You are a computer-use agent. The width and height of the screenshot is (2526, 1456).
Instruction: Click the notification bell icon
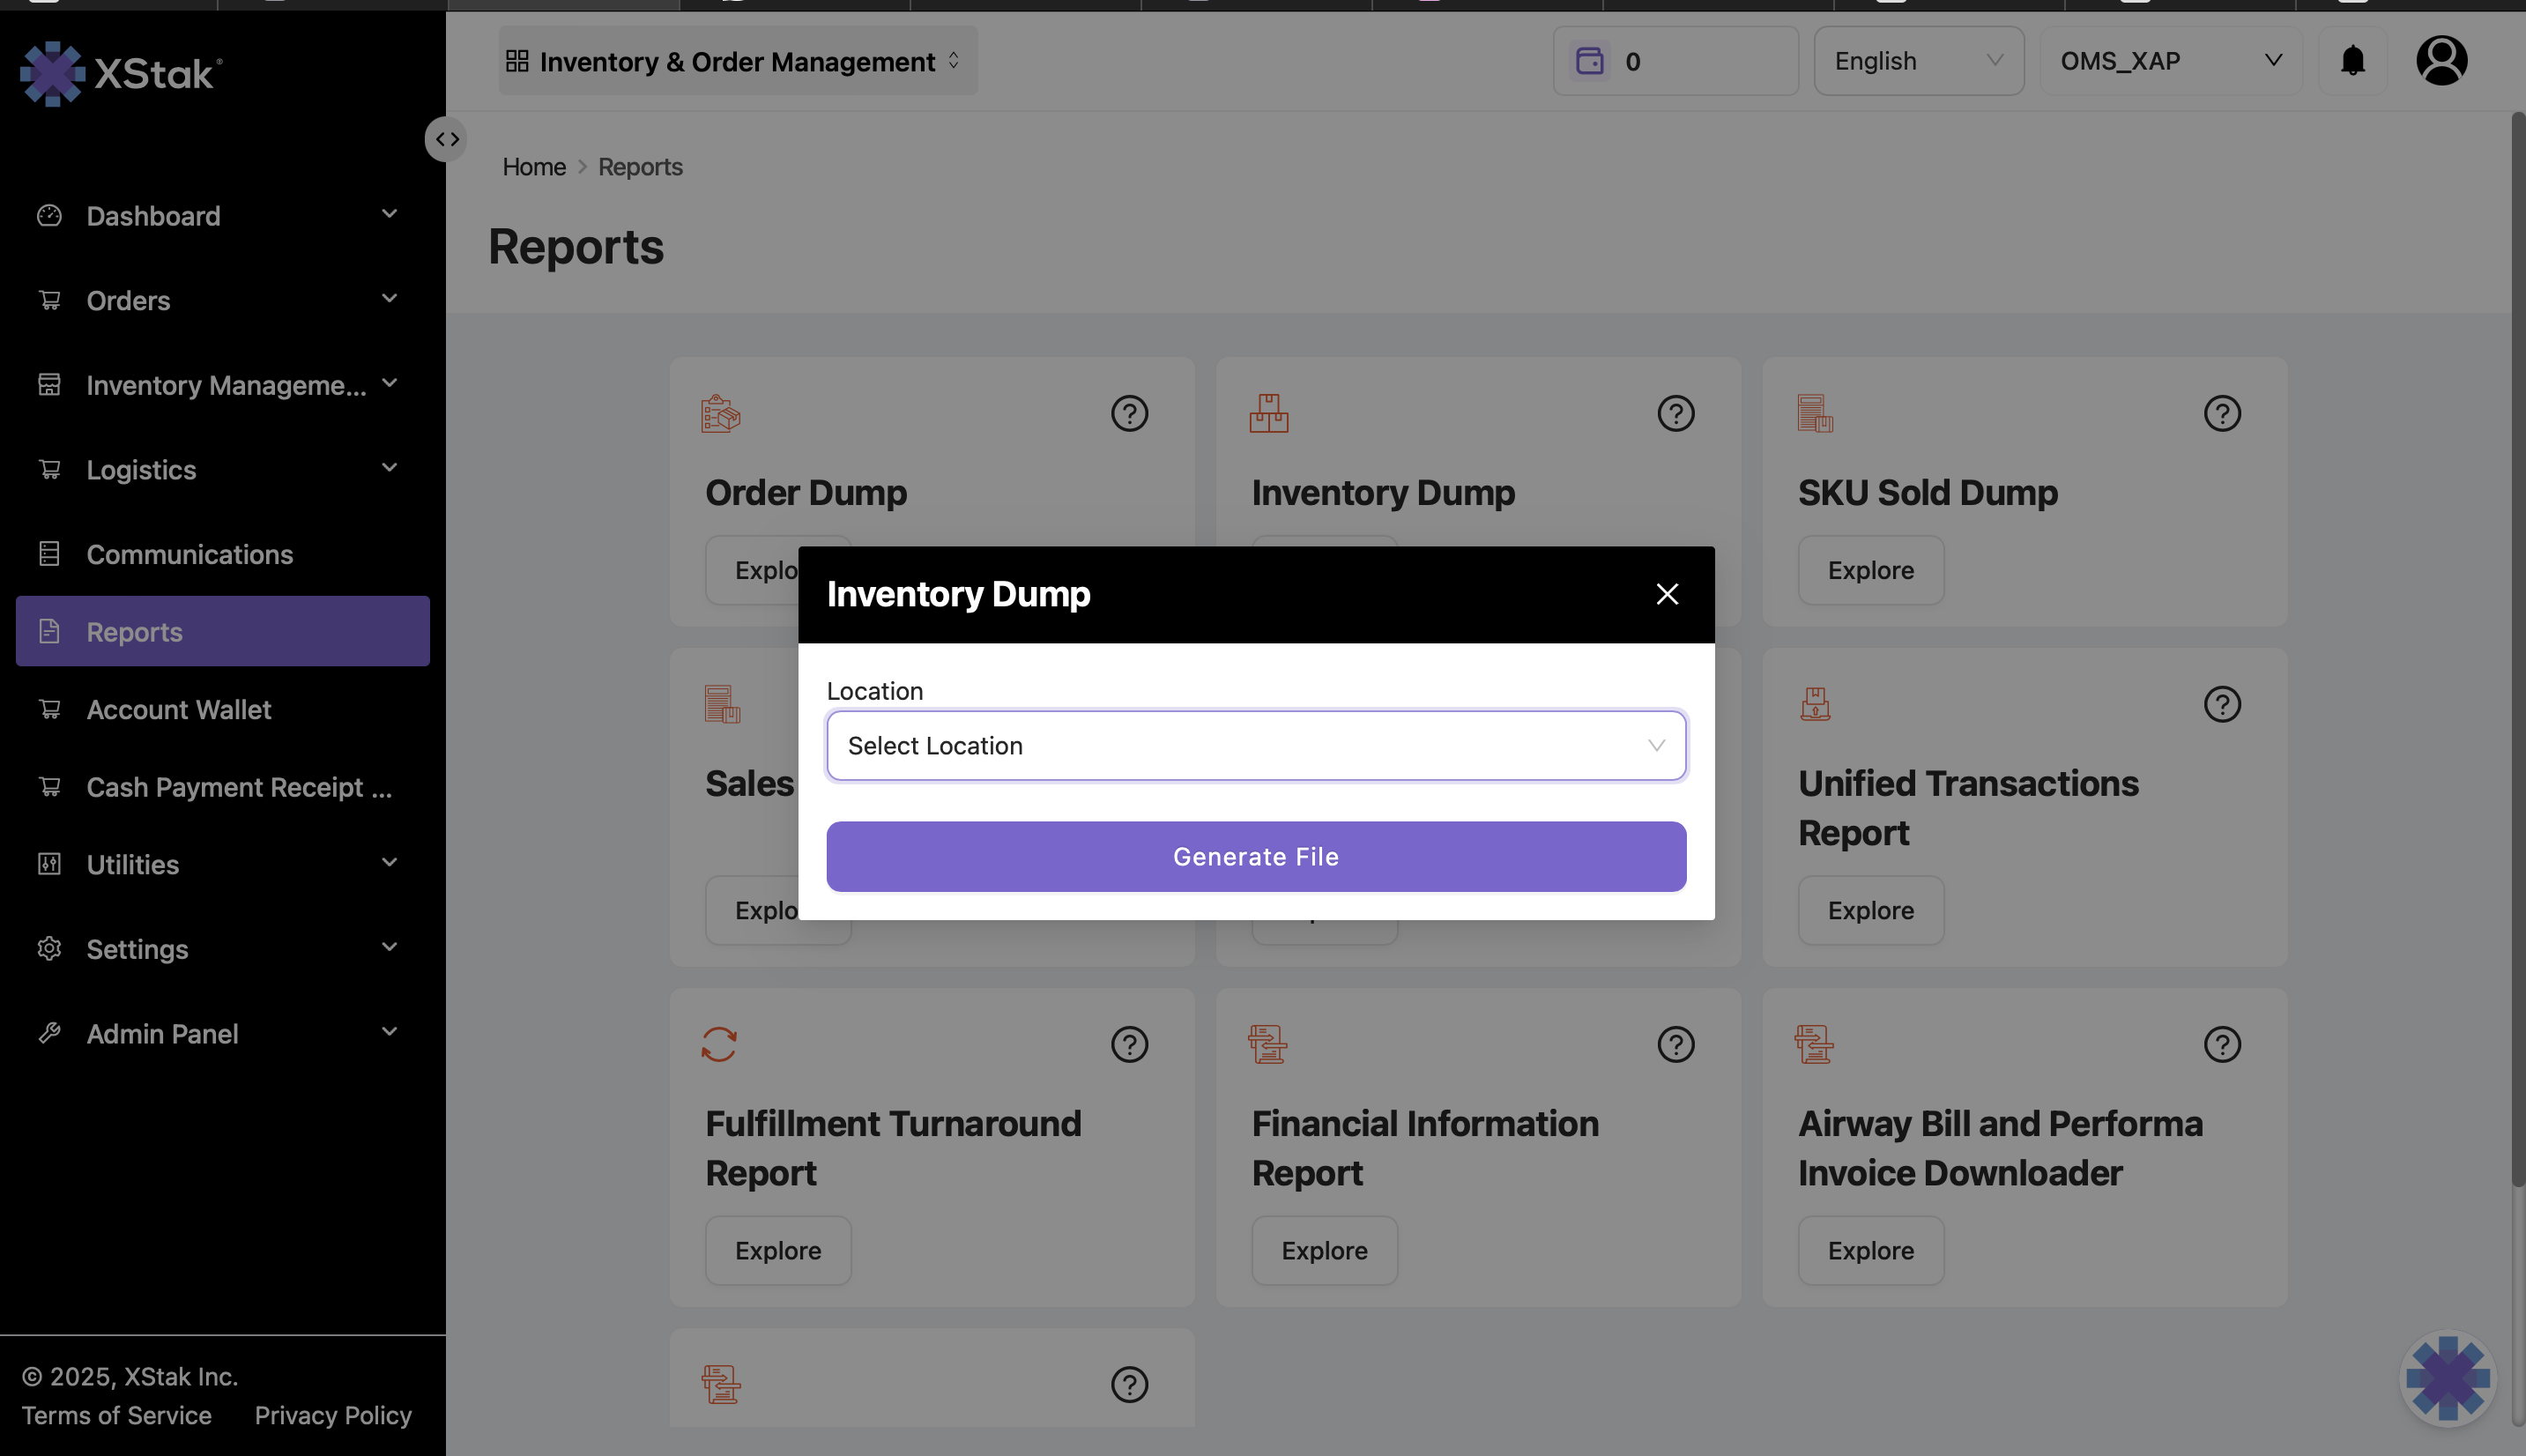[x=2352, y=61]
